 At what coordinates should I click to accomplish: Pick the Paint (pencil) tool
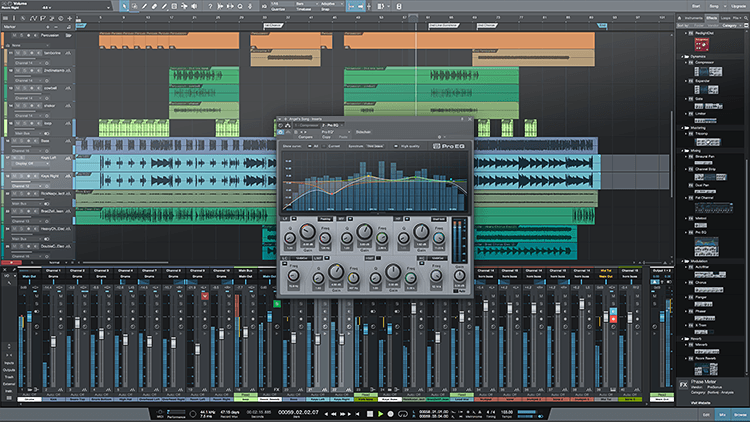point(164,6)
